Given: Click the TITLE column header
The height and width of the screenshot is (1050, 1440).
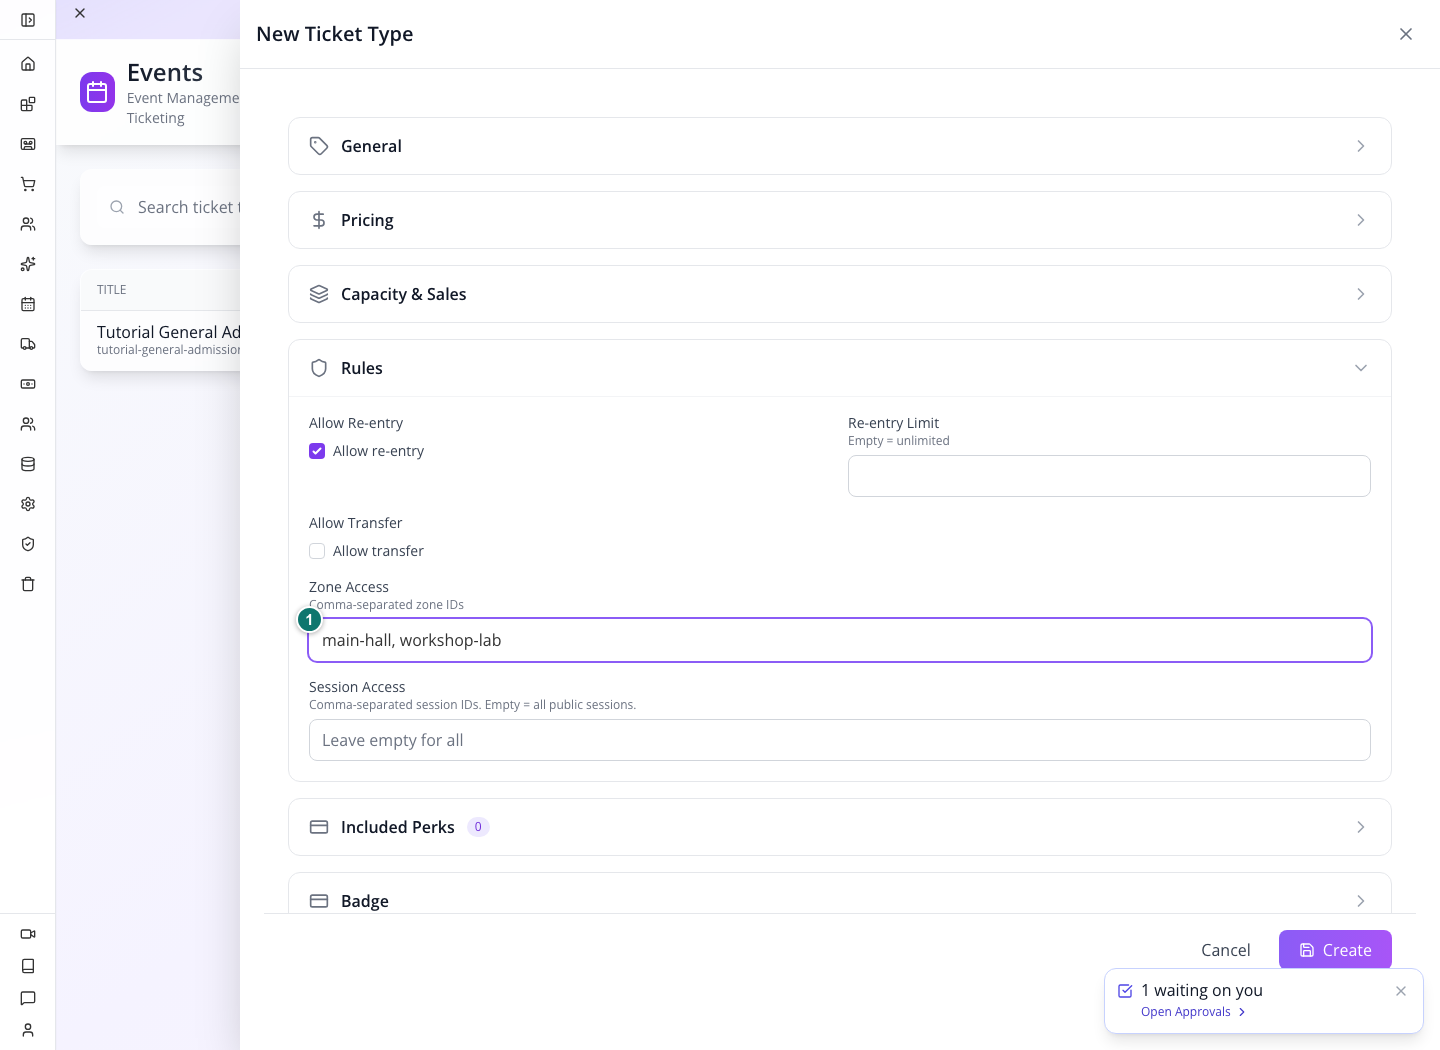Looking at the screenshot, I should (112, 290).
